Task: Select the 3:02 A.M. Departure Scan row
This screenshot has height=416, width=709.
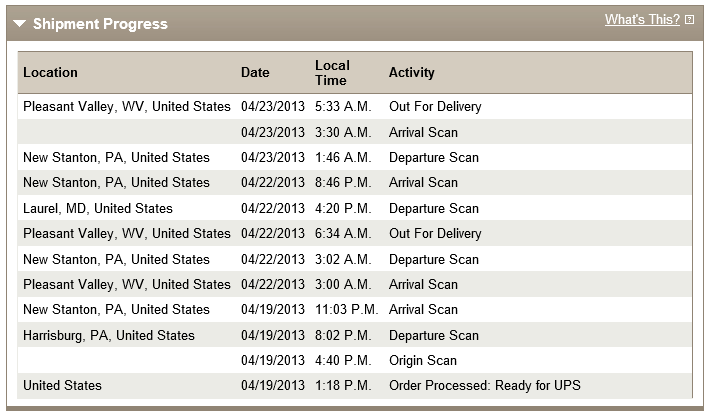Action: (x=355, y=259)
